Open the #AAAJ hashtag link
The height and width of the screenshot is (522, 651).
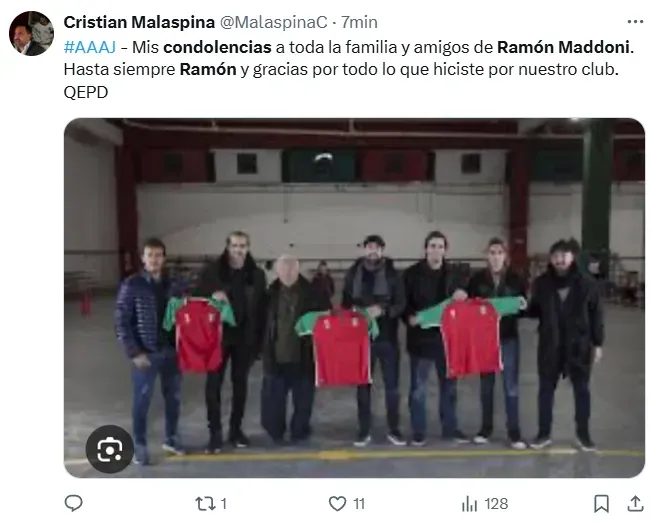point(90,47)
